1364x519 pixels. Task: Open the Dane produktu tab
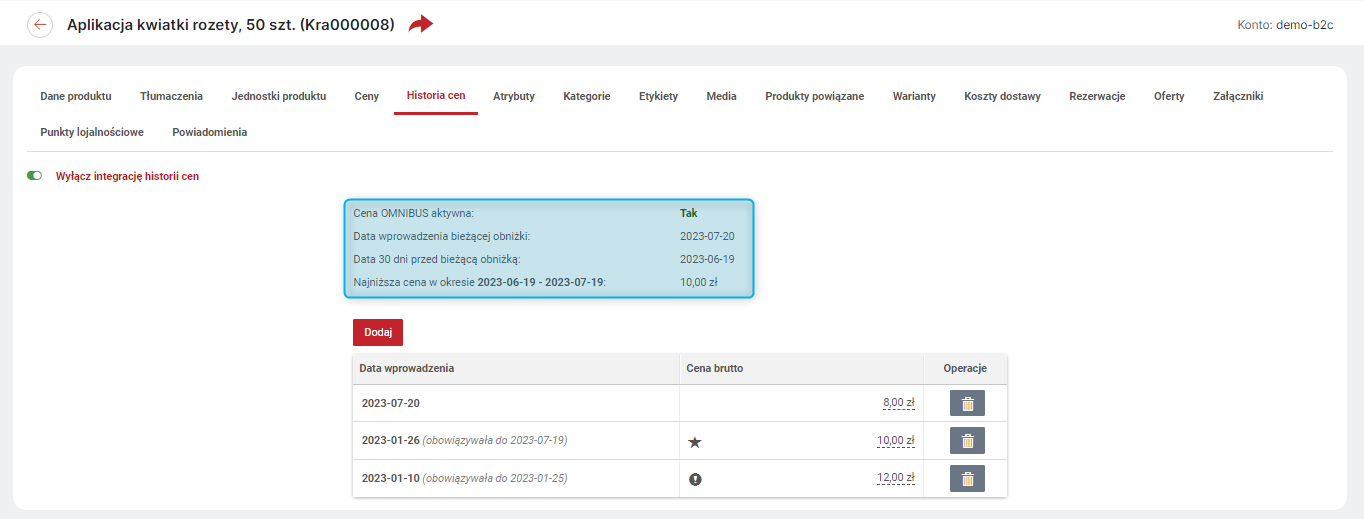tap(76, 96)
